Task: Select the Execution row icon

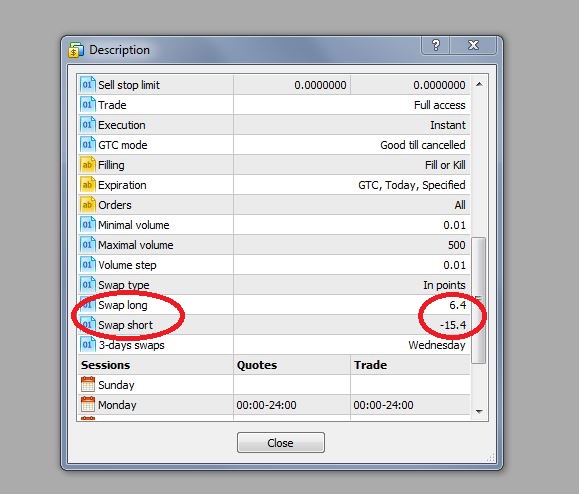Action: [88, 124]
